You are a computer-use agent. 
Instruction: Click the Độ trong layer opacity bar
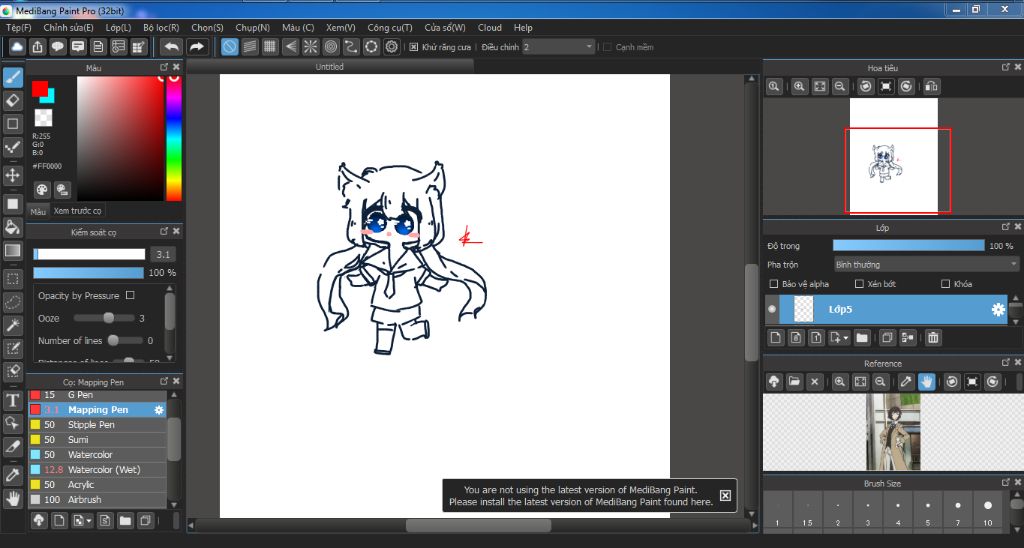click(x=908, y=246)
